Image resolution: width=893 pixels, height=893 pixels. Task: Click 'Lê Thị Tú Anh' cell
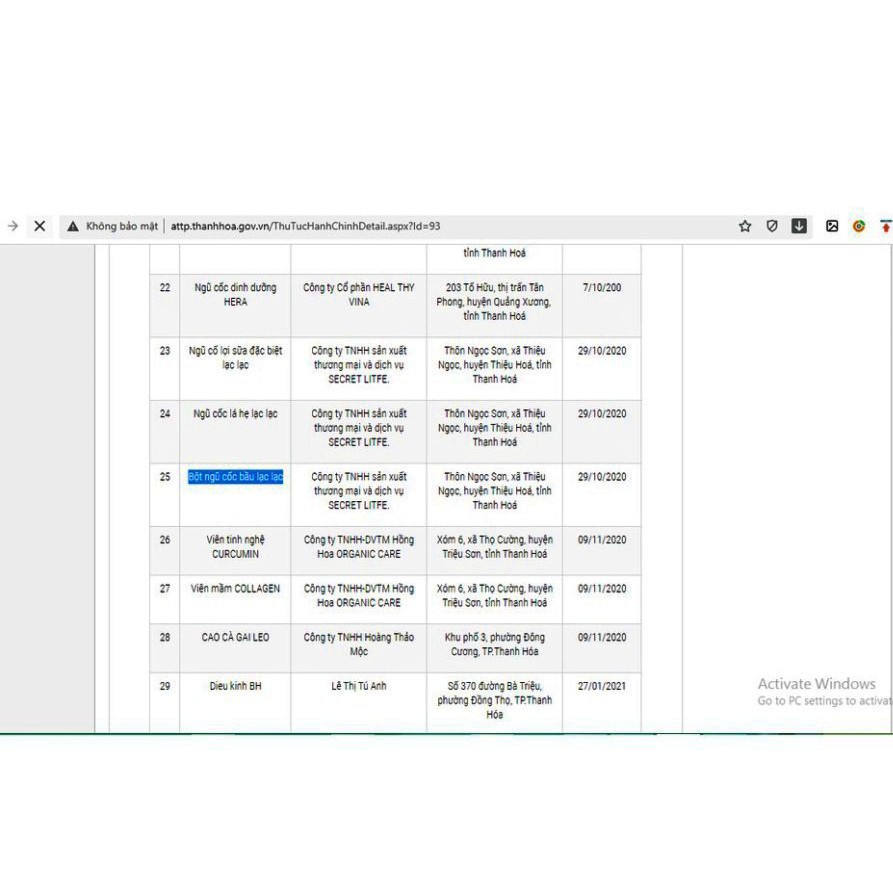[359, 686]
